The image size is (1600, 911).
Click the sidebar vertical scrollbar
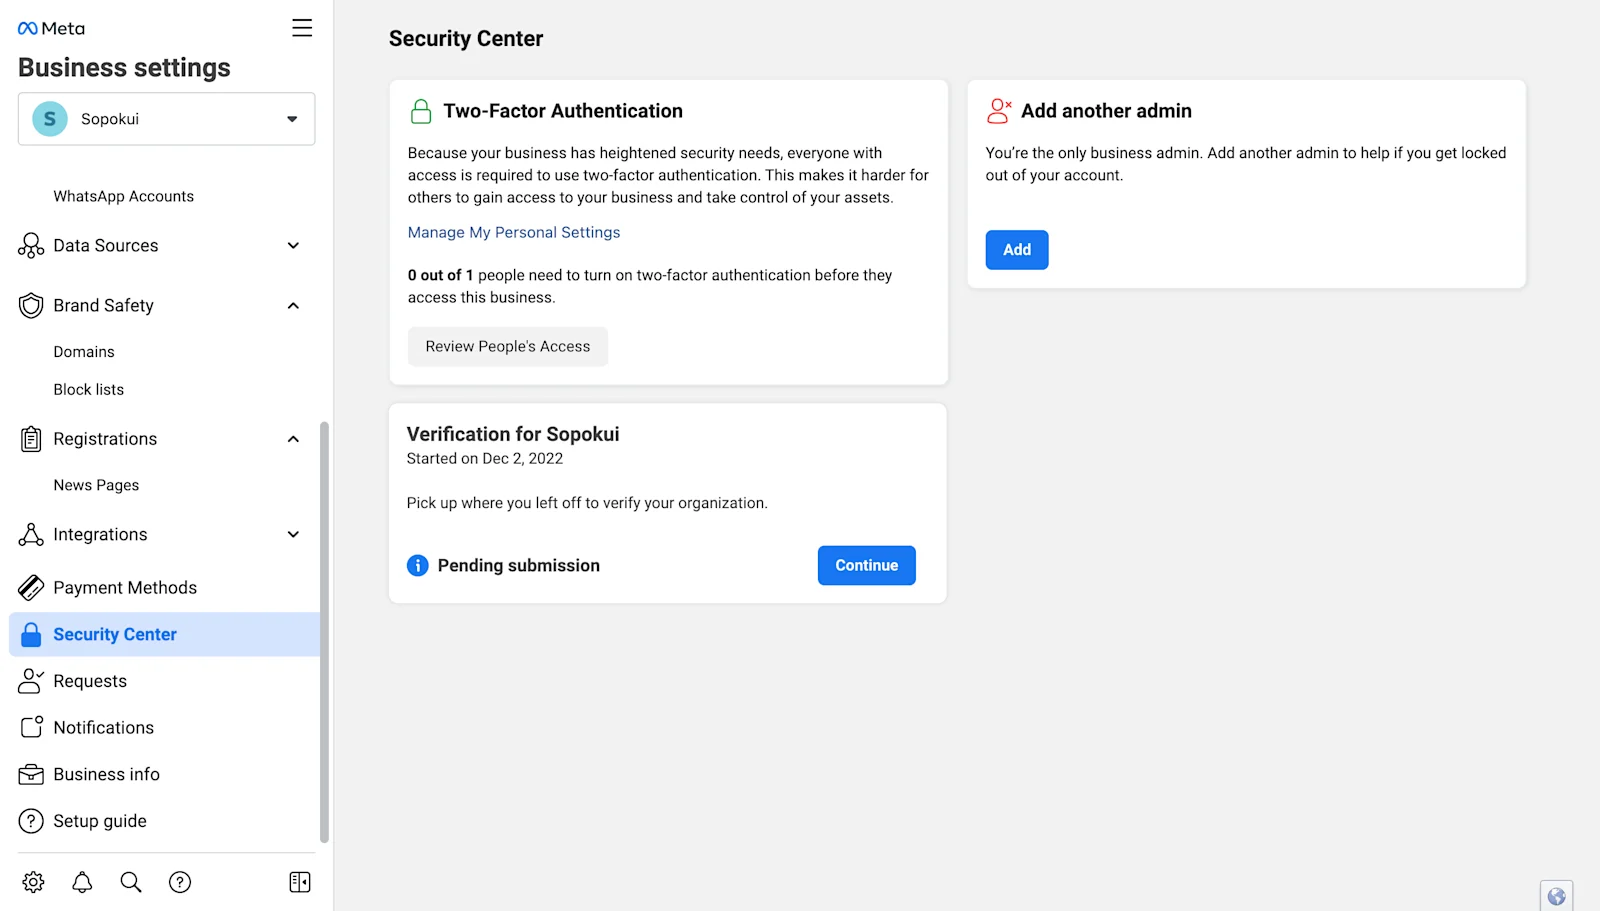324,632
